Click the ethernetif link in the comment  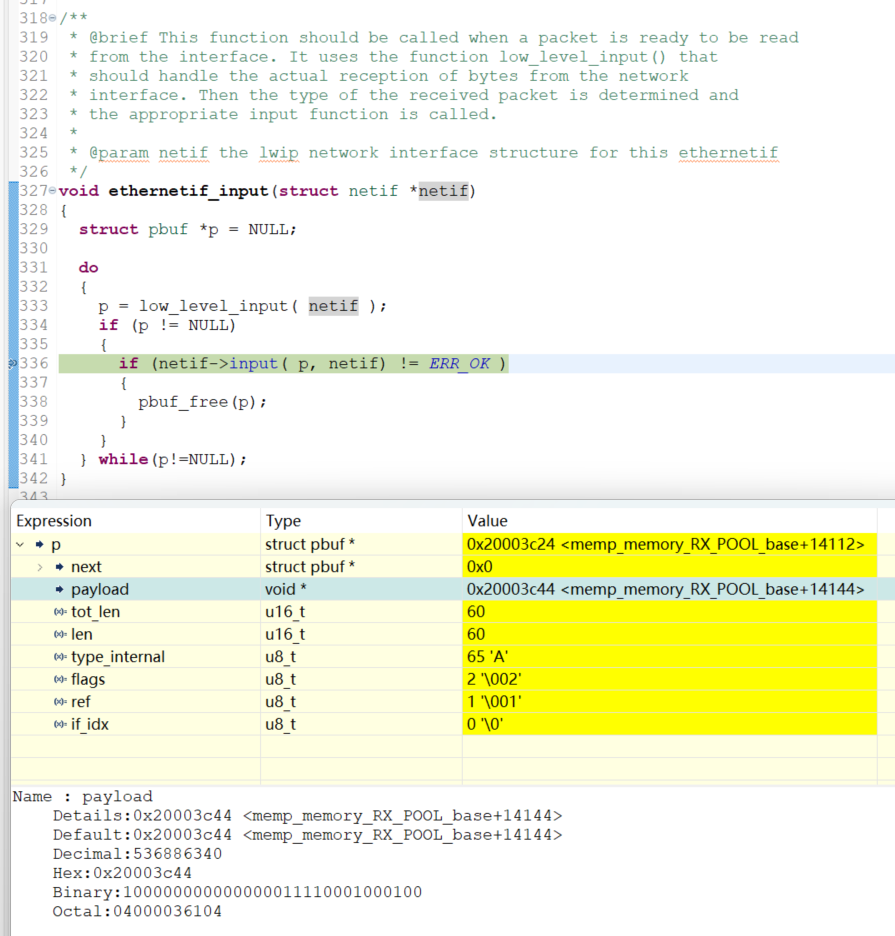click(x=727, y=152)
